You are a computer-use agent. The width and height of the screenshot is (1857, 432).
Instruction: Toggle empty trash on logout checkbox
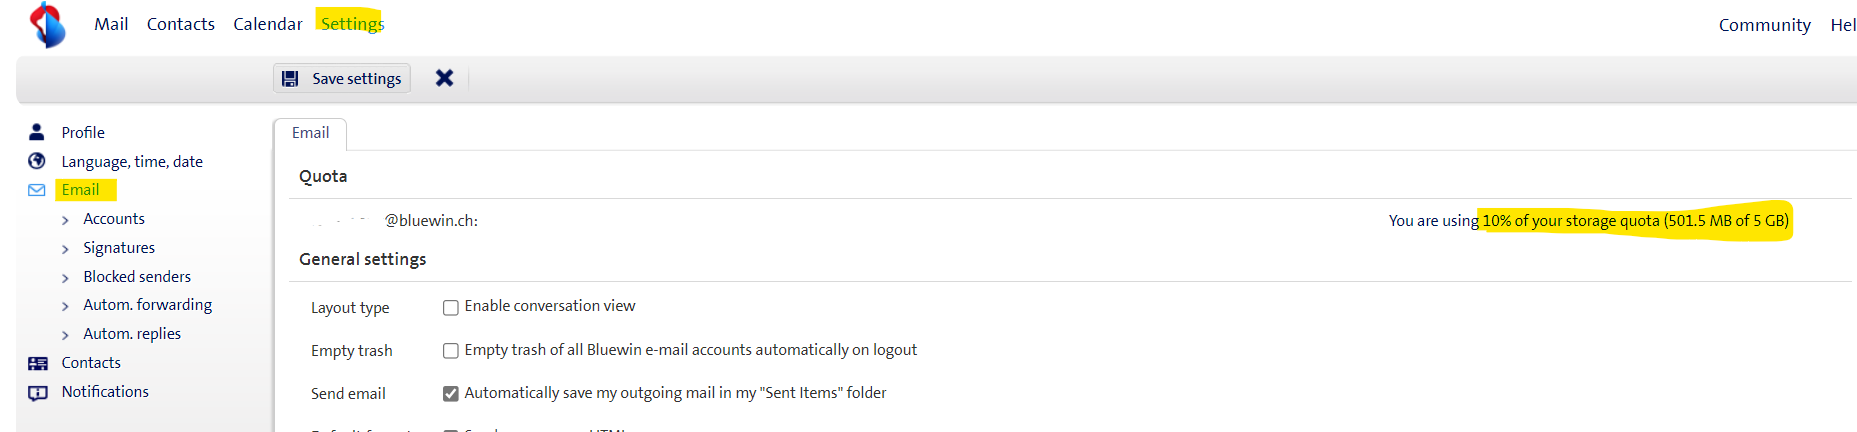tap(451, 351)
